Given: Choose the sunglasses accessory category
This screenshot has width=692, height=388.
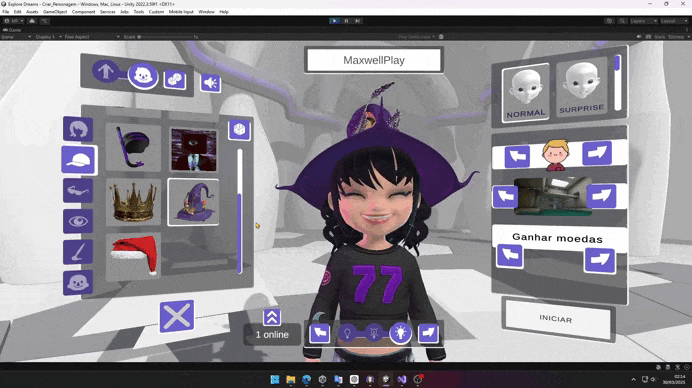Looking at the screenshot, I should click(x=78, y=191).
